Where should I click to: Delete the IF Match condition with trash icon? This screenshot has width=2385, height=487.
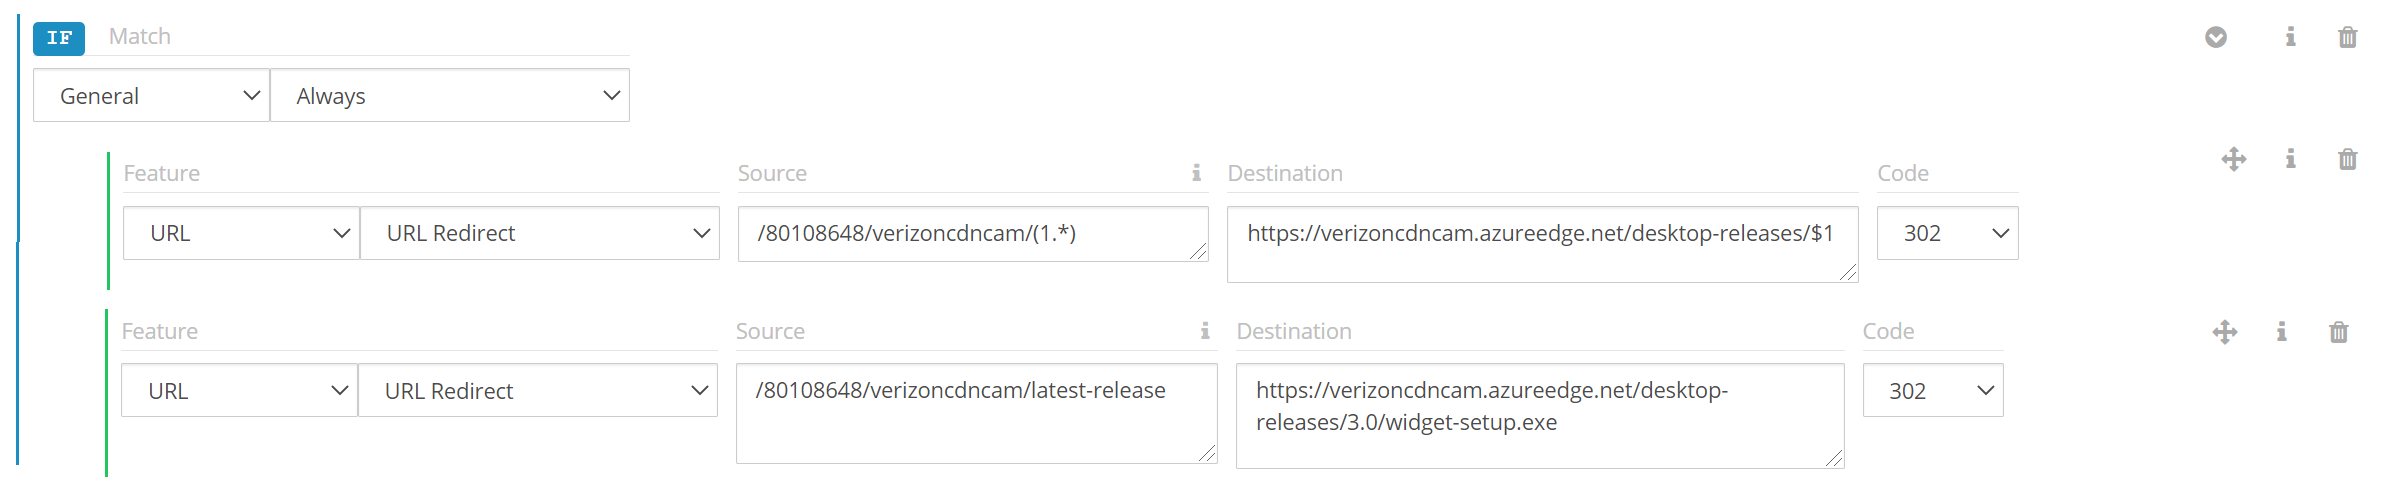tap(2347, 38)
